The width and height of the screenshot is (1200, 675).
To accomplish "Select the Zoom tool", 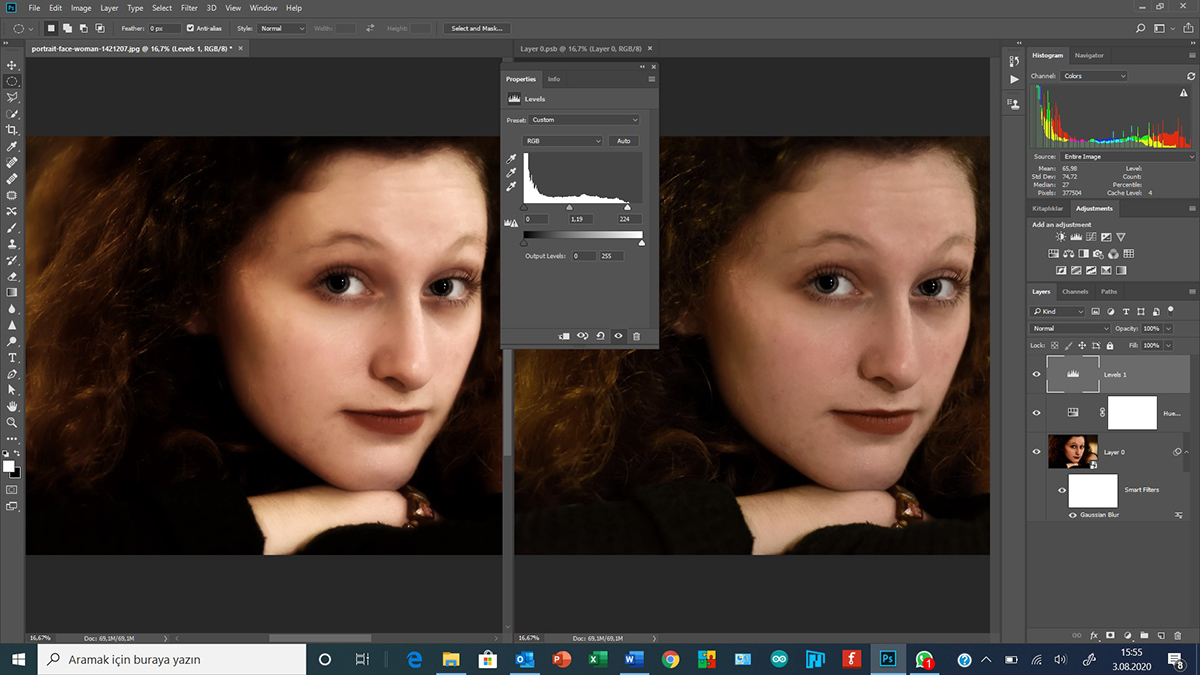I will pos(12,422).
